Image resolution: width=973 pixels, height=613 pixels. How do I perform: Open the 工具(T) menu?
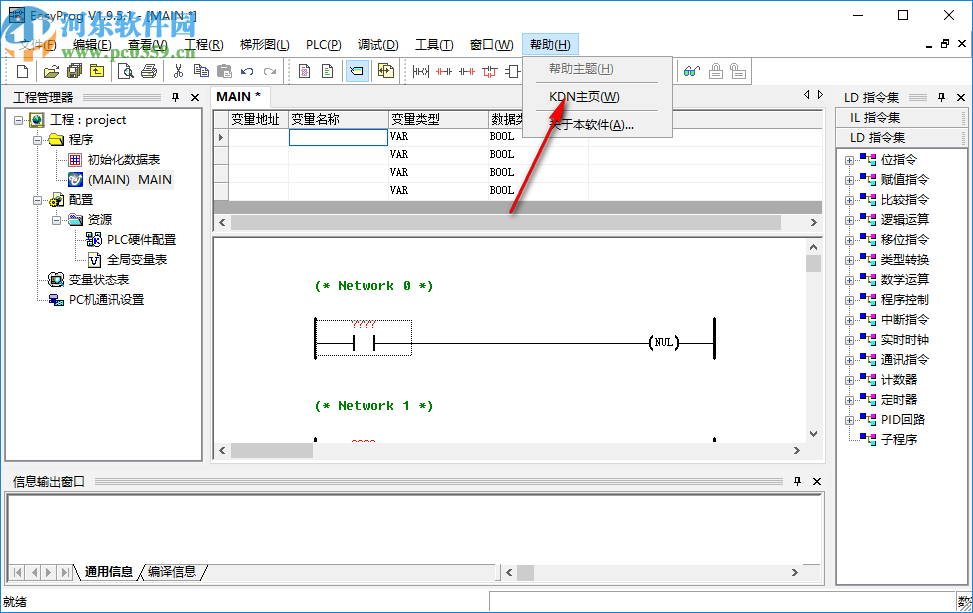coord(434,45)
